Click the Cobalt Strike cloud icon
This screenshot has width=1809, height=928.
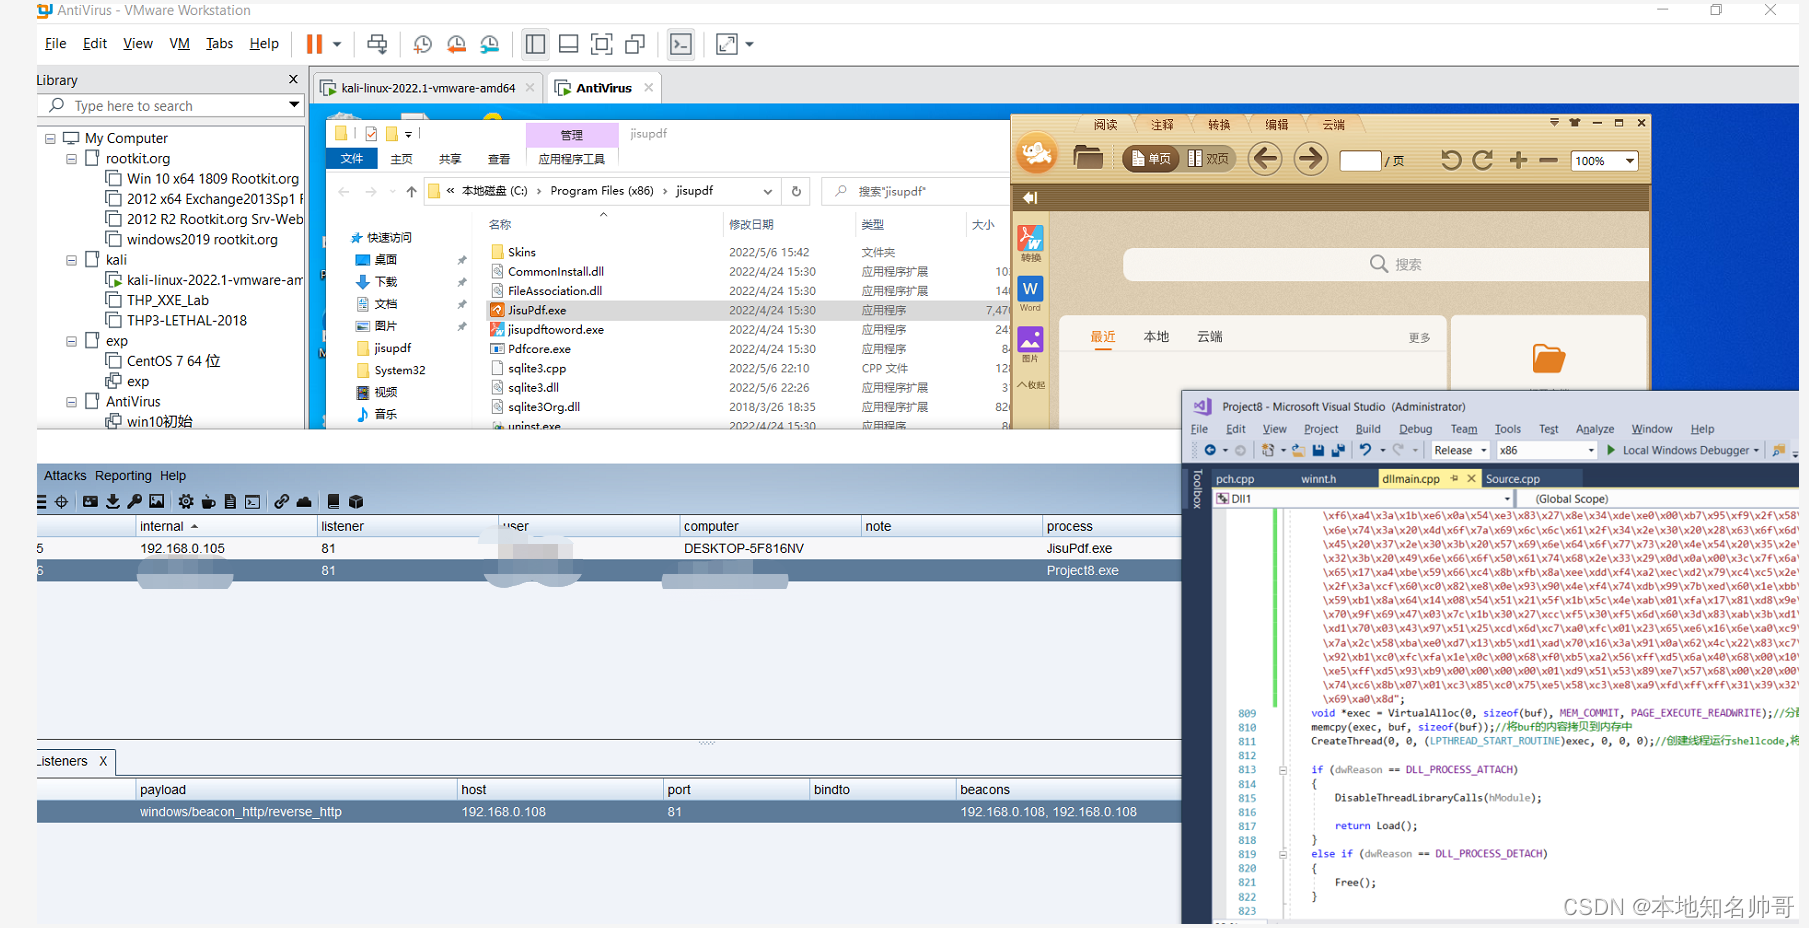pyautogui.click(x=304, y=502)
